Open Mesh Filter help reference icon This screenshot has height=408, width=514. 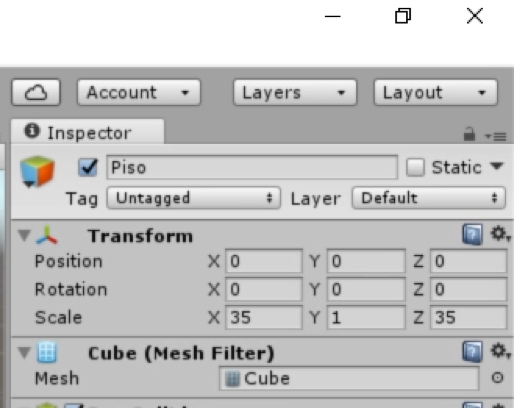coord(472,351)
